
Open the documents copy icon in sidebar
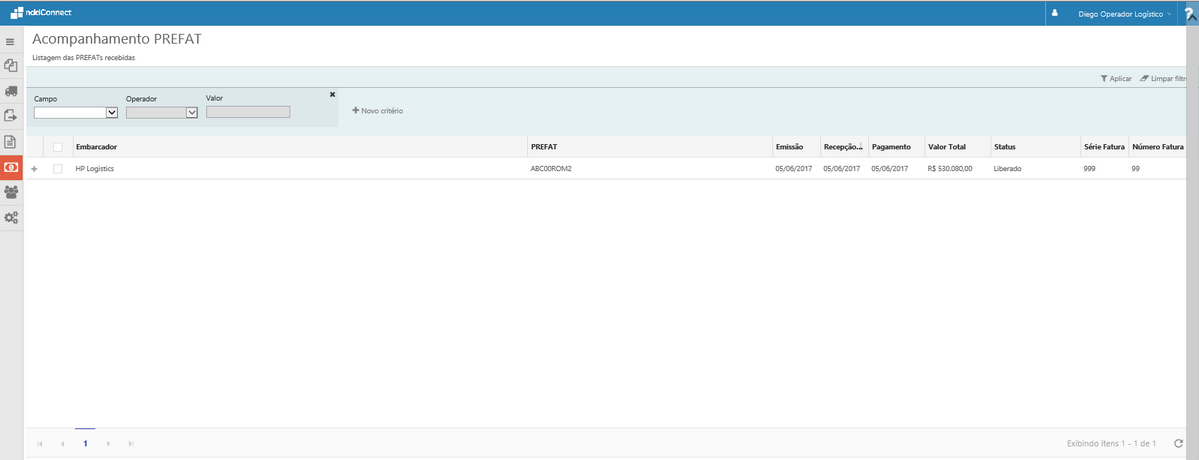click(x=11, y=66)
